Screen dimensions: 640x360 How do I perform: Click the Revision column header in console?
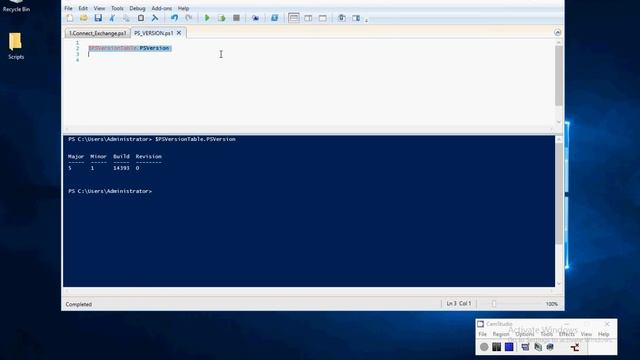[149, 156]
